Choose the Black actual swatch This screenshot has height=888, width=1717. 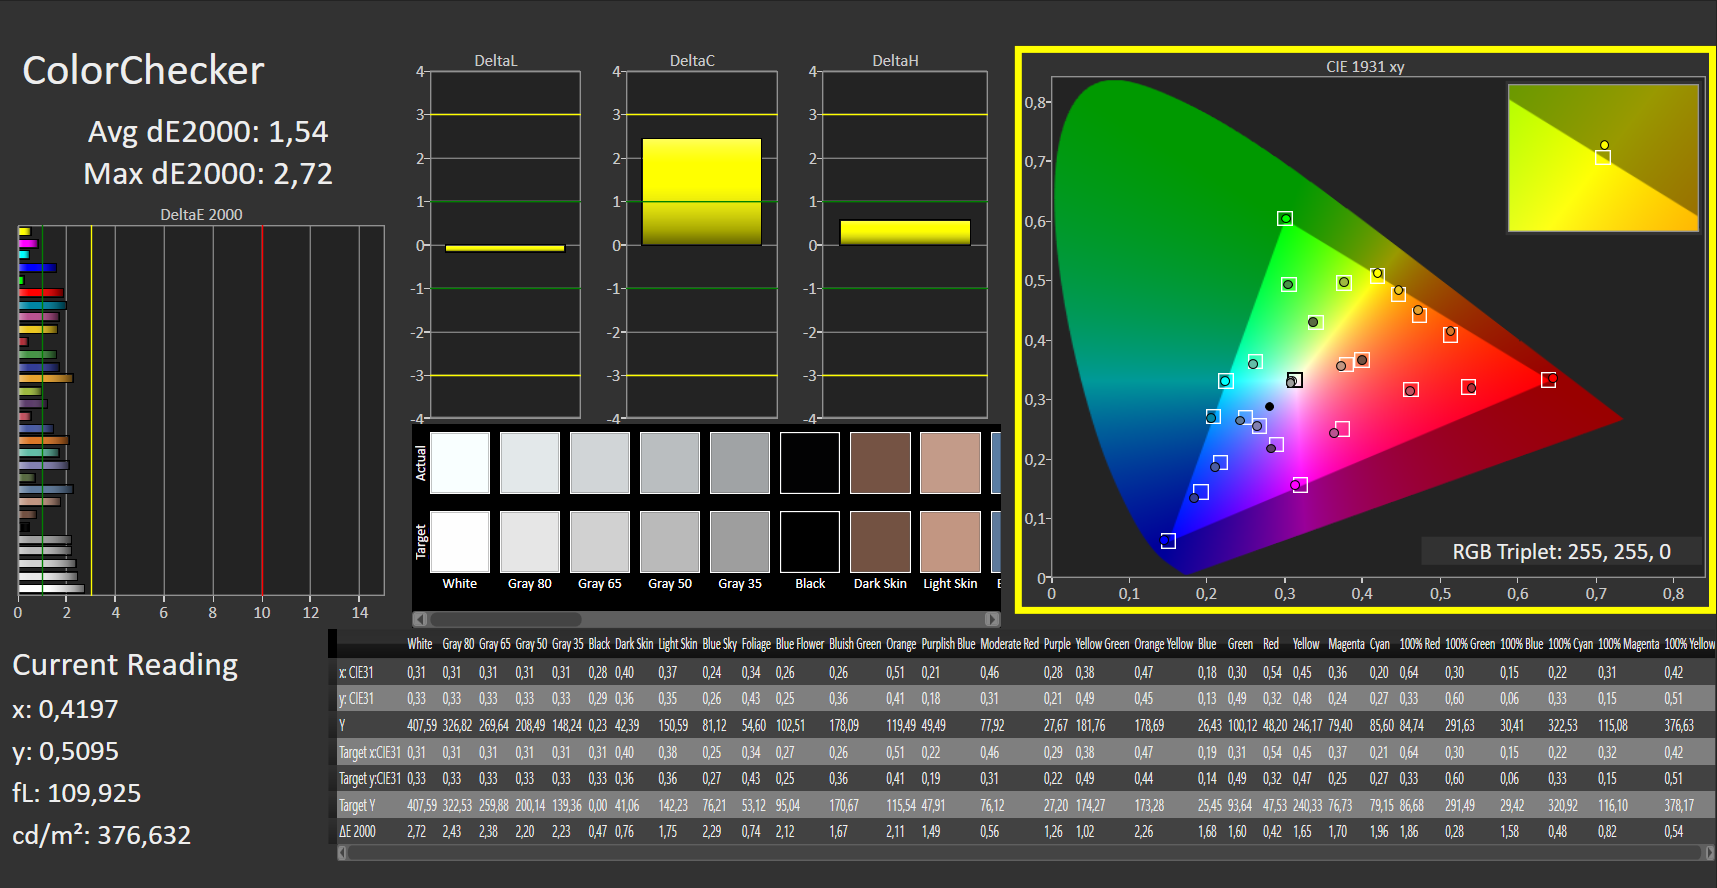point(810,463)
